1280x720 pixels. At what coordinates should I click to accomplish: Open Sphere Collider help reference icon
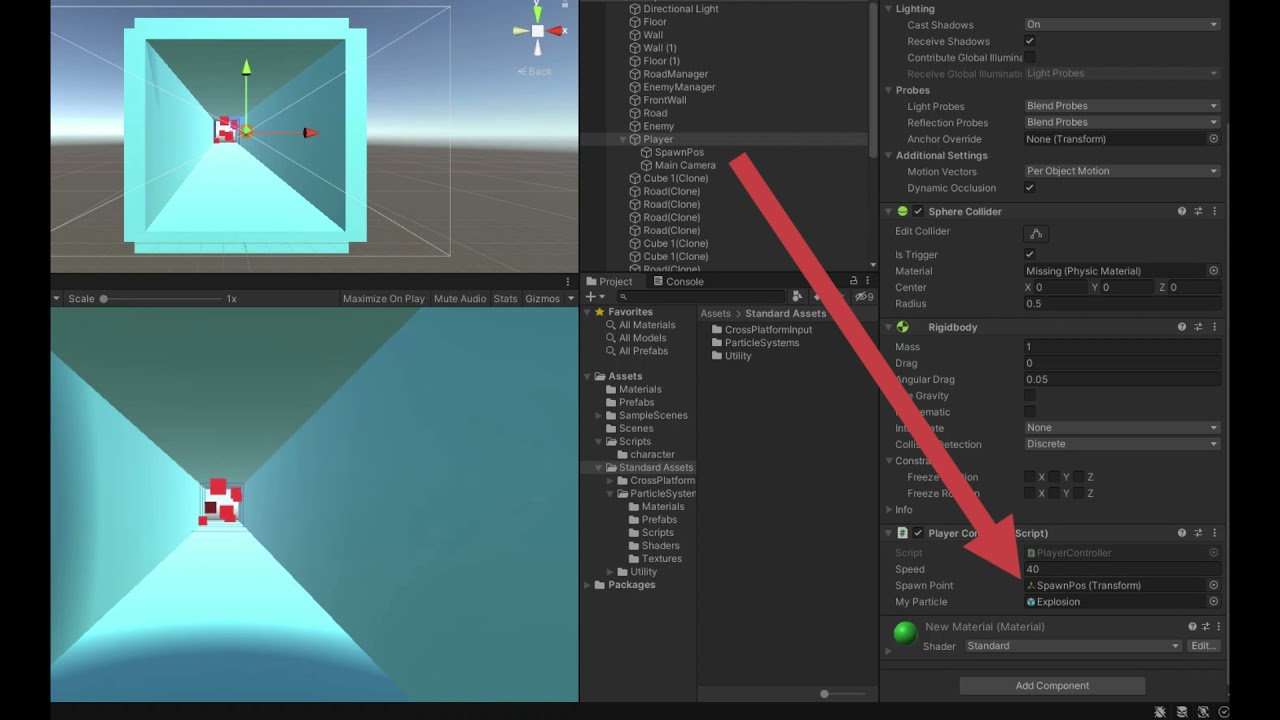1182,212
